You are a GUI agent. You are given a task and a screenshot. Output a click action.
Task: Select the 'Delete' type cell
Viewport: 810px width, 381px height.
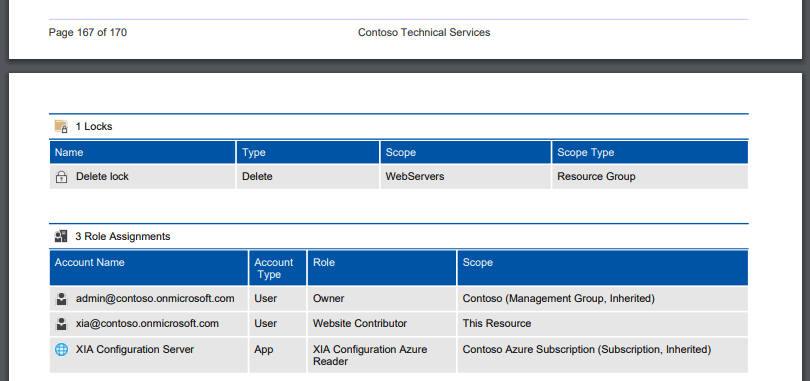(x=308, y=177)
